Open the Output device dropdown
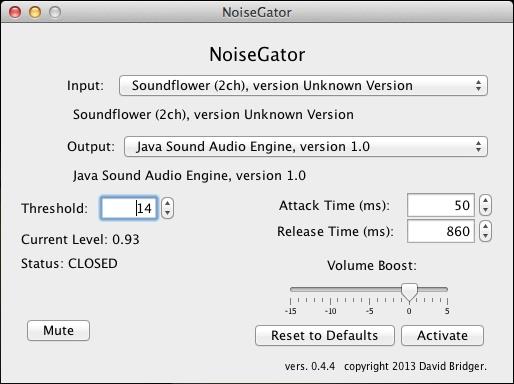The width and height of the screenshot is (514, 384). coord(306,147)
